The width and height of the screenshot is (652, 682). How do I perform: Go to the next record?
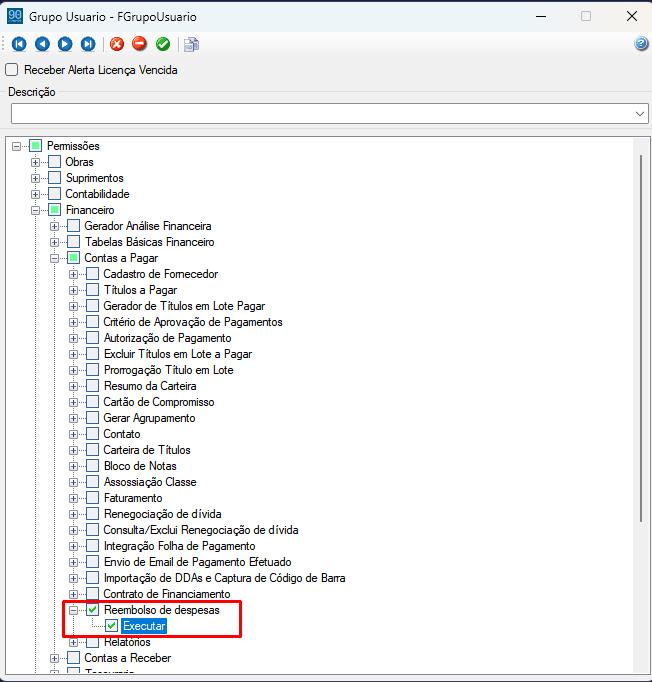(65, 44)
